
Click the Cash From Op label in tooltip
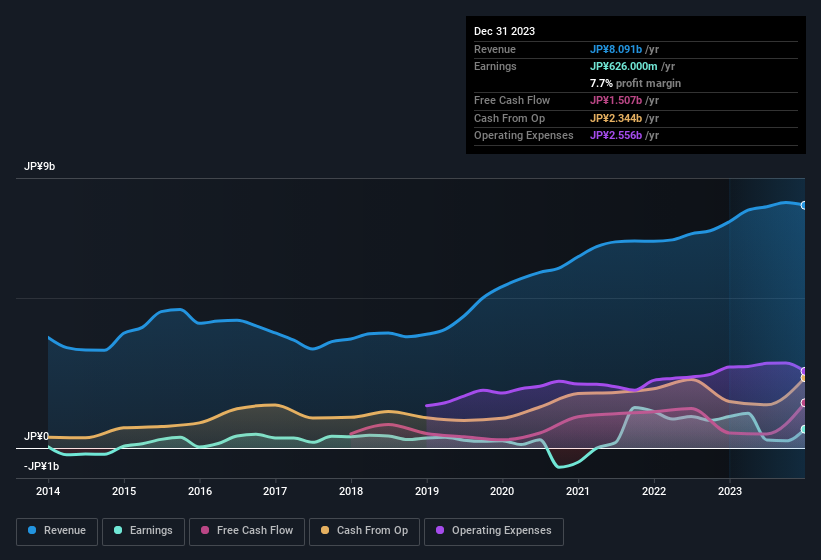click(x=509, y=118)
